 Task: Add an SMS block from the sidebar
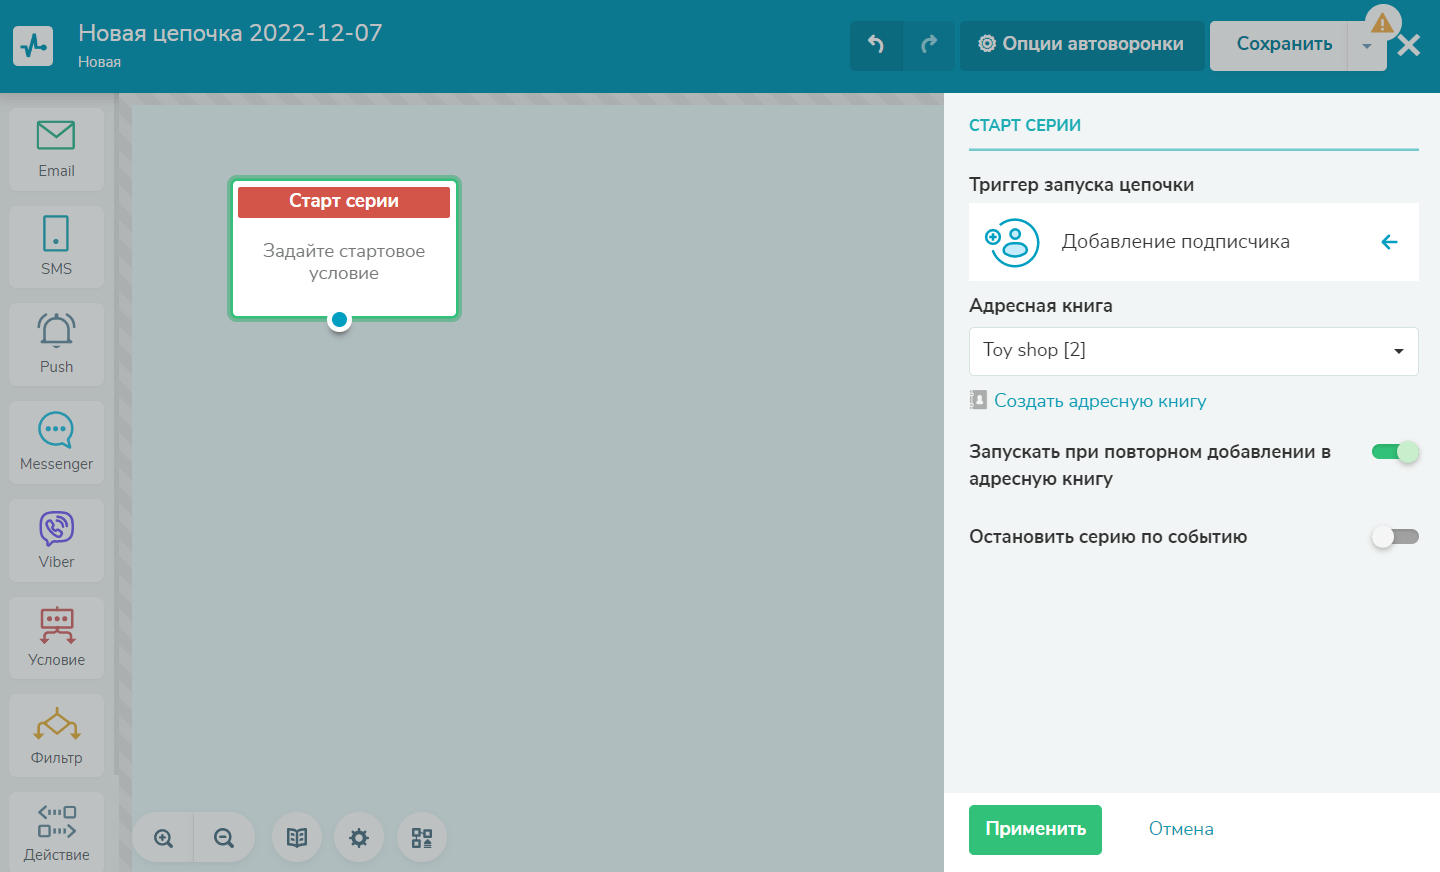(x=56, y=247)
